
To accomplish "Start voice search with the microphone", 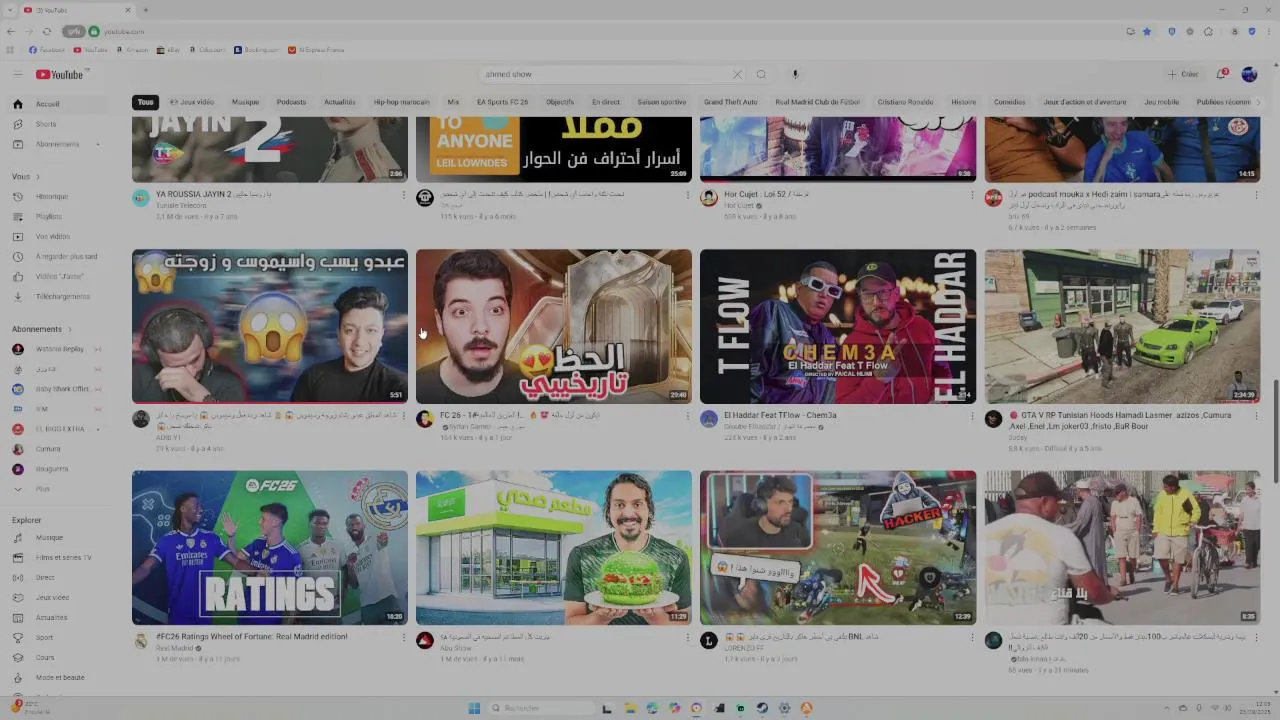I will click(795, 74).
